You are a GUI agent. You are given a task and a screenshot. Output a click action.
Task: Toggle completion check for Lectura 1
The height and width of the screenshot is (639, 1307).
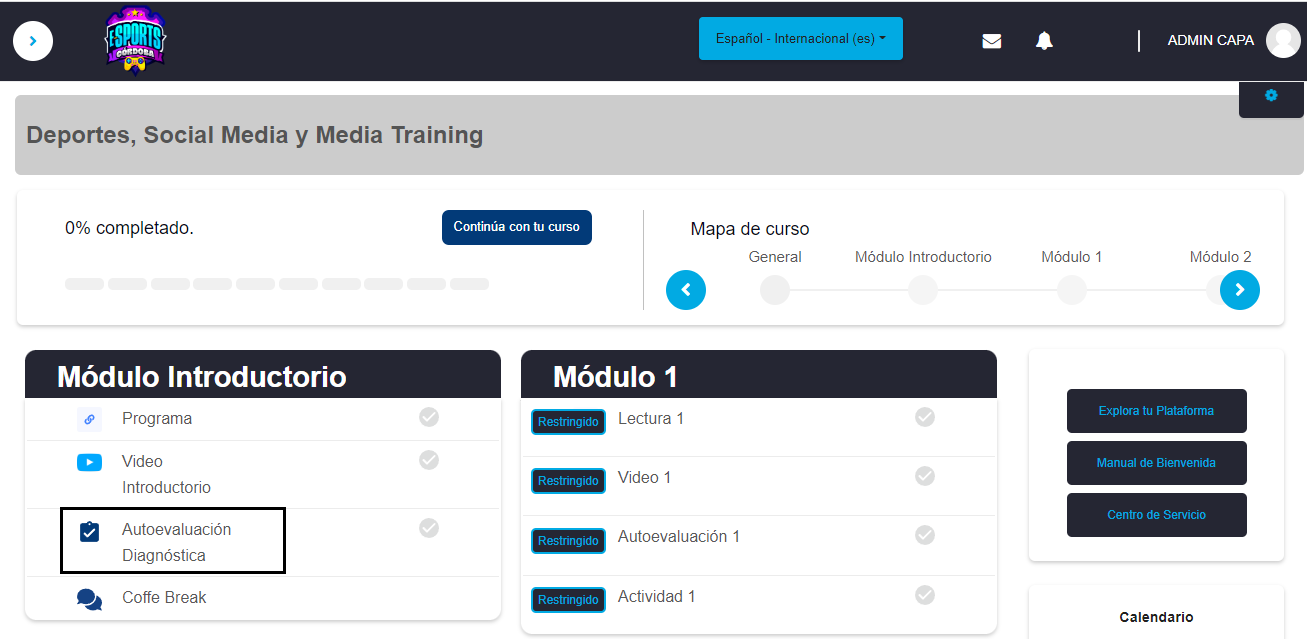click(x=925, y=417)
